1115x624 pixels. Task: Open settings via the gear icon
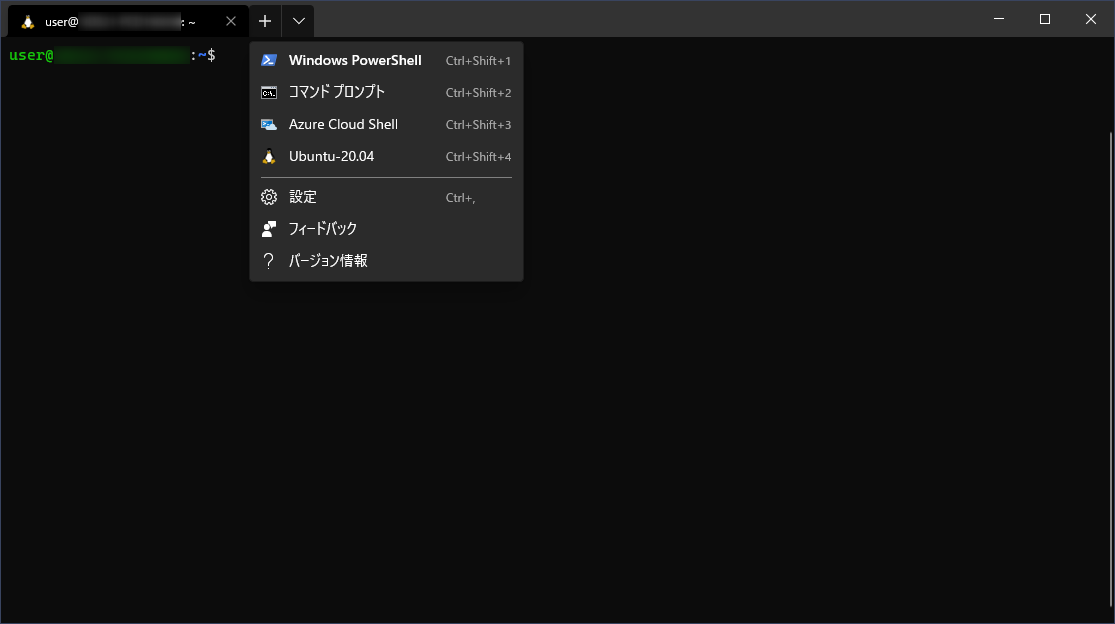click(x=269, y=197)
